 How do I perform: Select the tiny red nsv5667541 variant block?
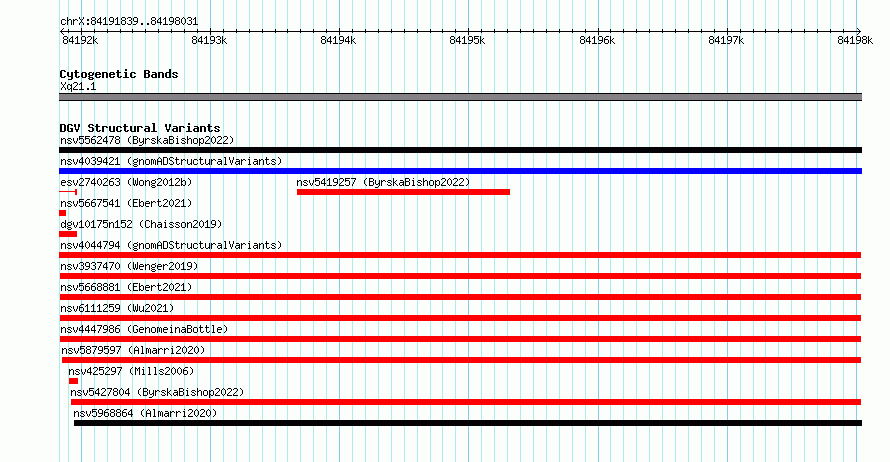coord(62,213)
